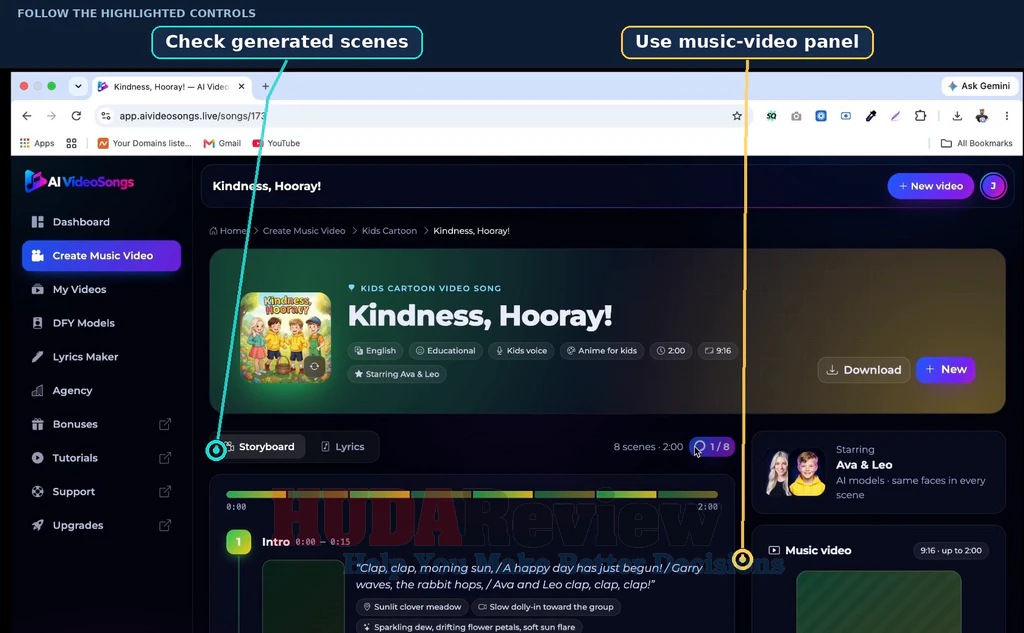Click the English language tag

tap(376, 351)
